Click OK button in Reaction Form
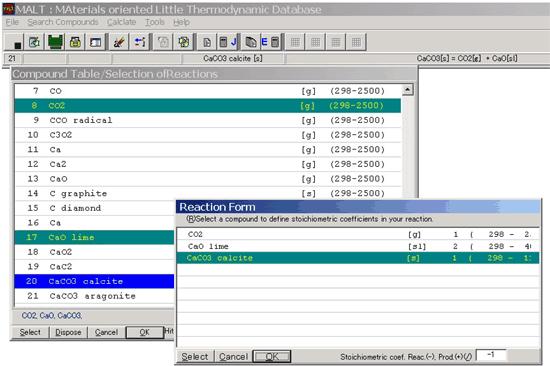The height and width of the screenshot is (366, 550). click(272, 357)
